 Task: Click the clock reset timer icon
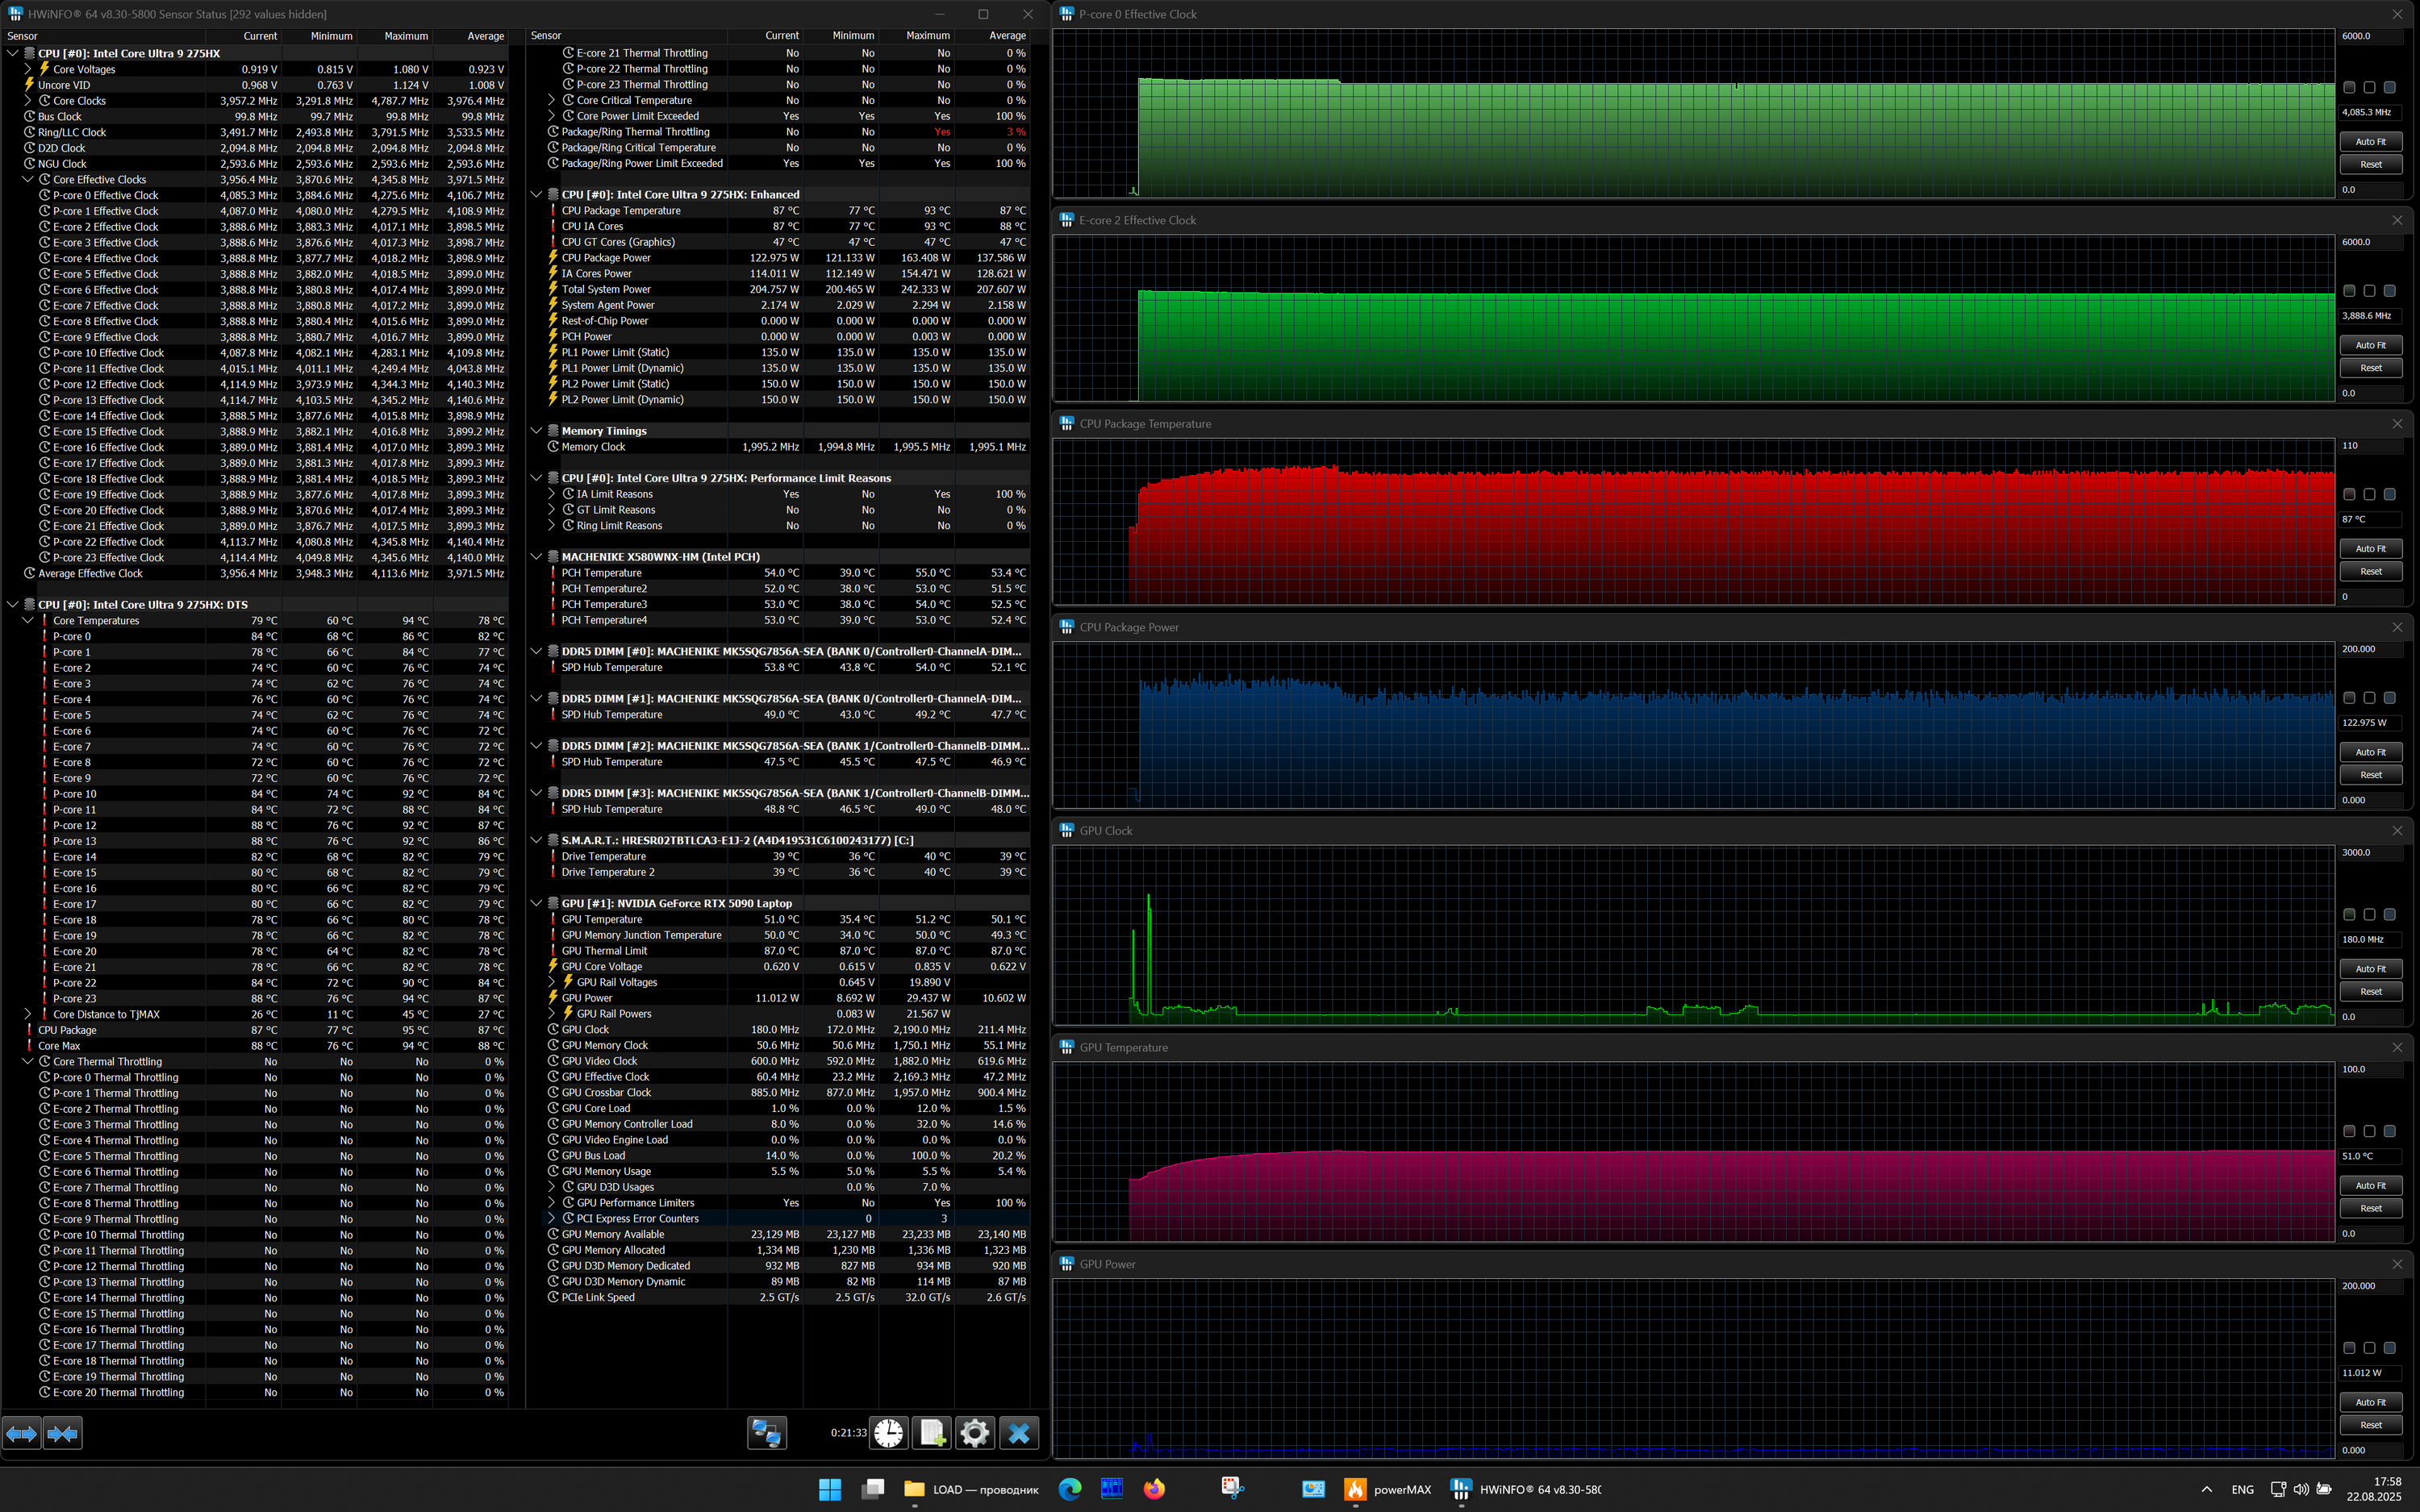pyautogui.click(x=888, y=1433)
